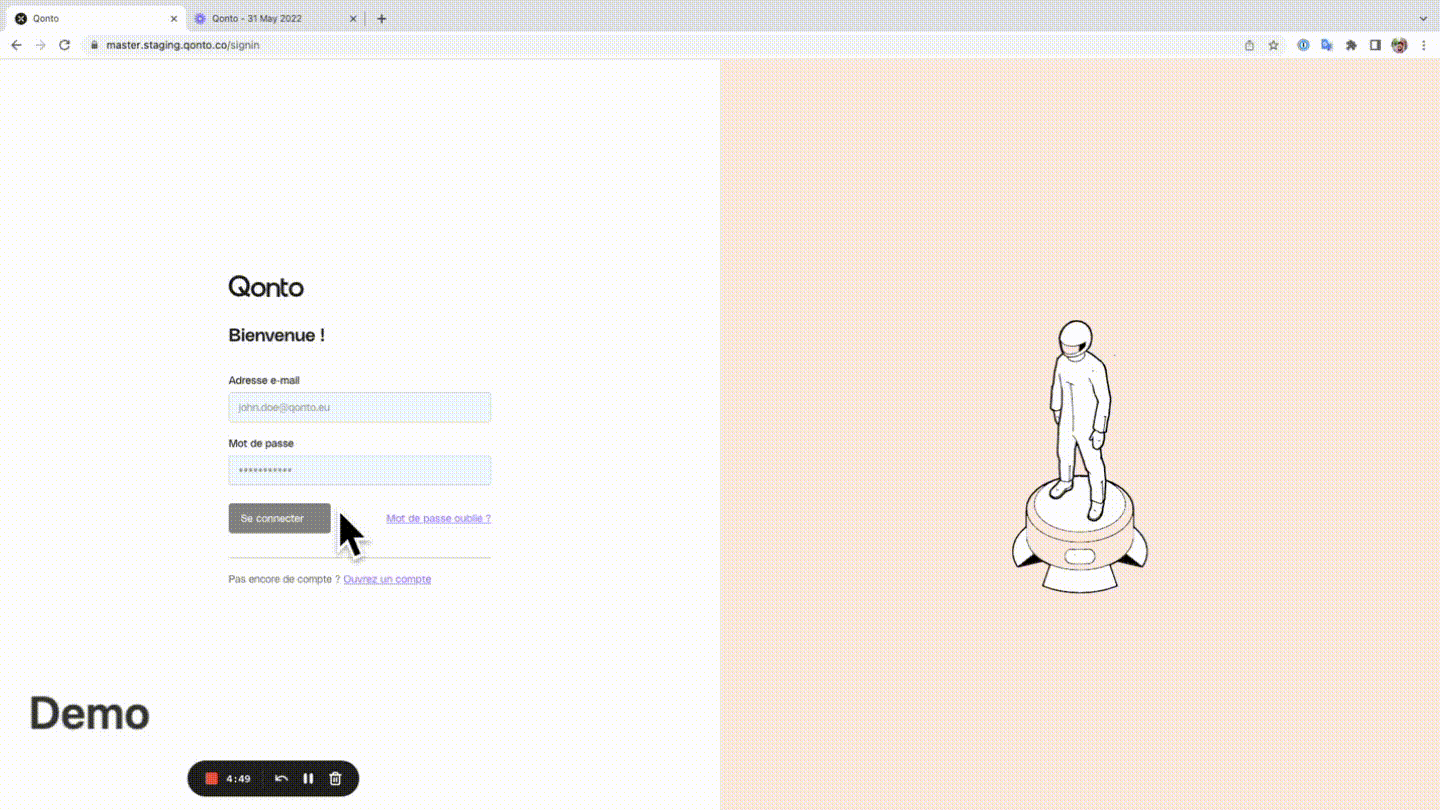Restart the recording with undo arrow
The height and width of the screenshot is (810, 1440).
coord(281,778)
